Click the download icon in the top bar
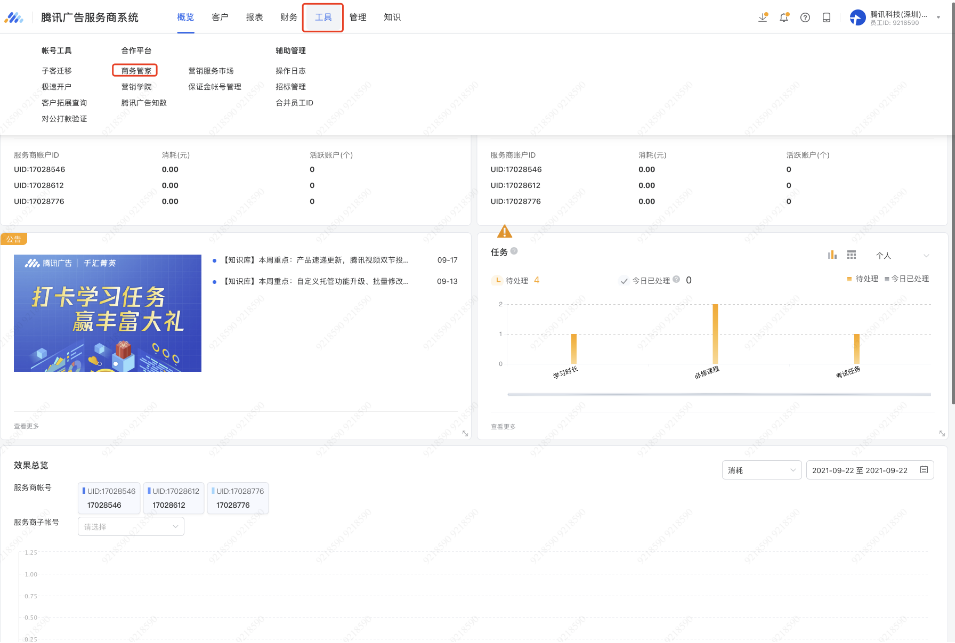Image resolution: width=955 pixels, height=643 pixels. click(x=764, y=17)
